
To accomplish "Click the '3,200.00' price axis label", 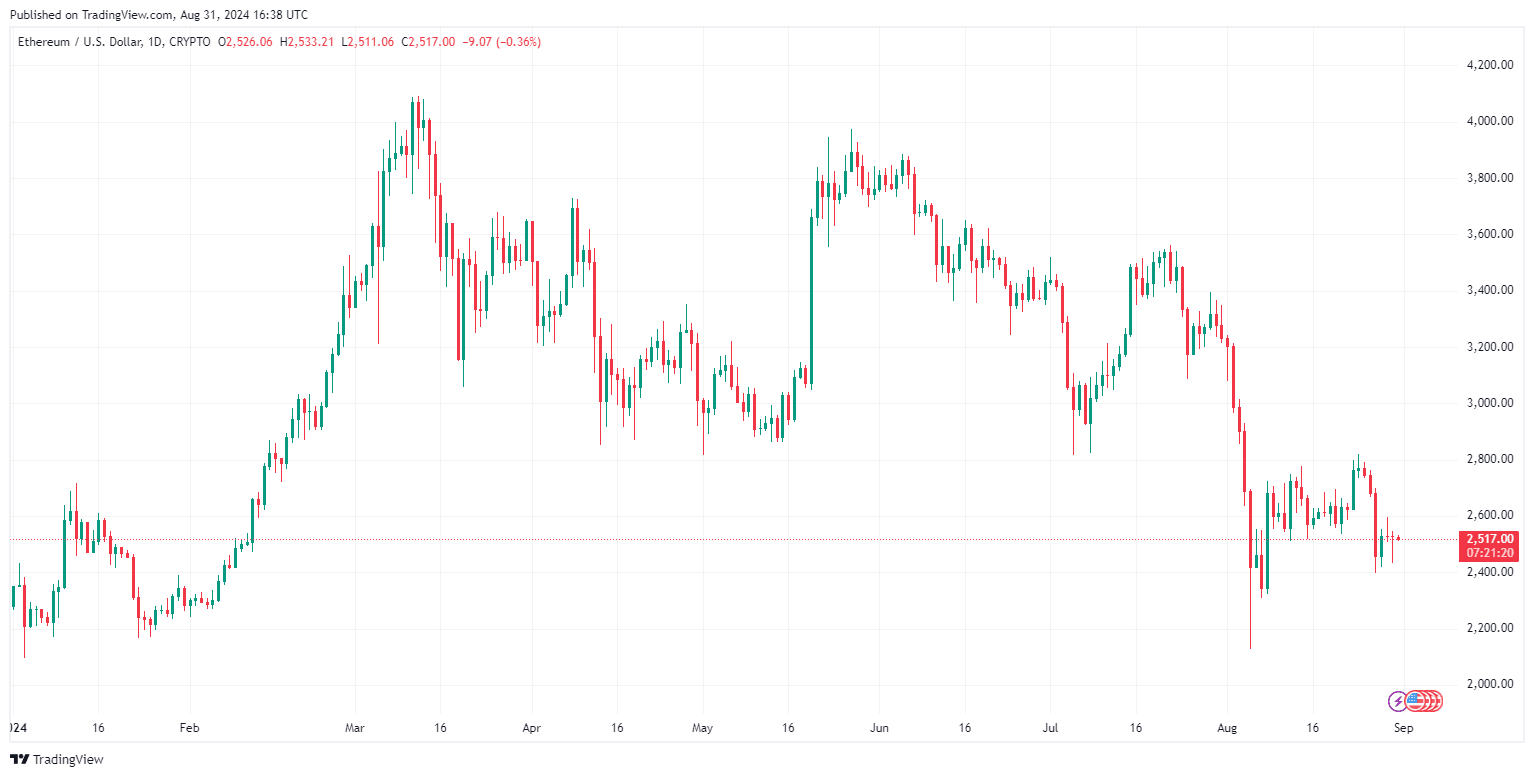I will coord(1491,347).
